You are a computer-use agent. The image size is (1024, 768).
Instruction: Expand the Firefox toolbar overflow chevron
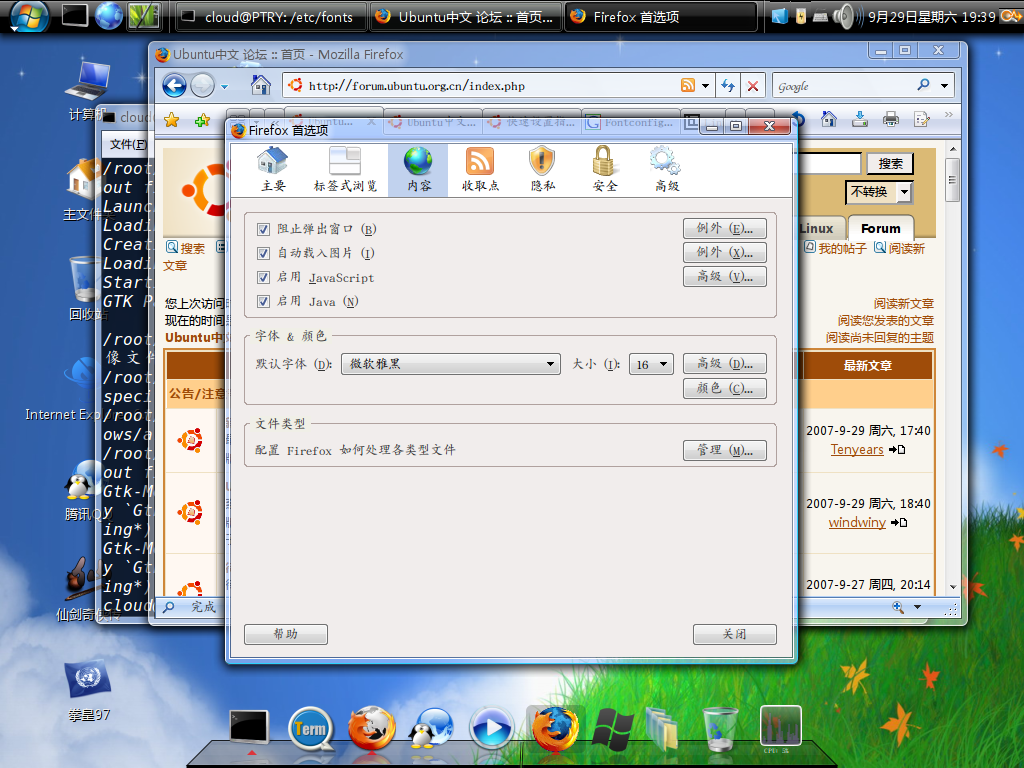click(948, 115)
